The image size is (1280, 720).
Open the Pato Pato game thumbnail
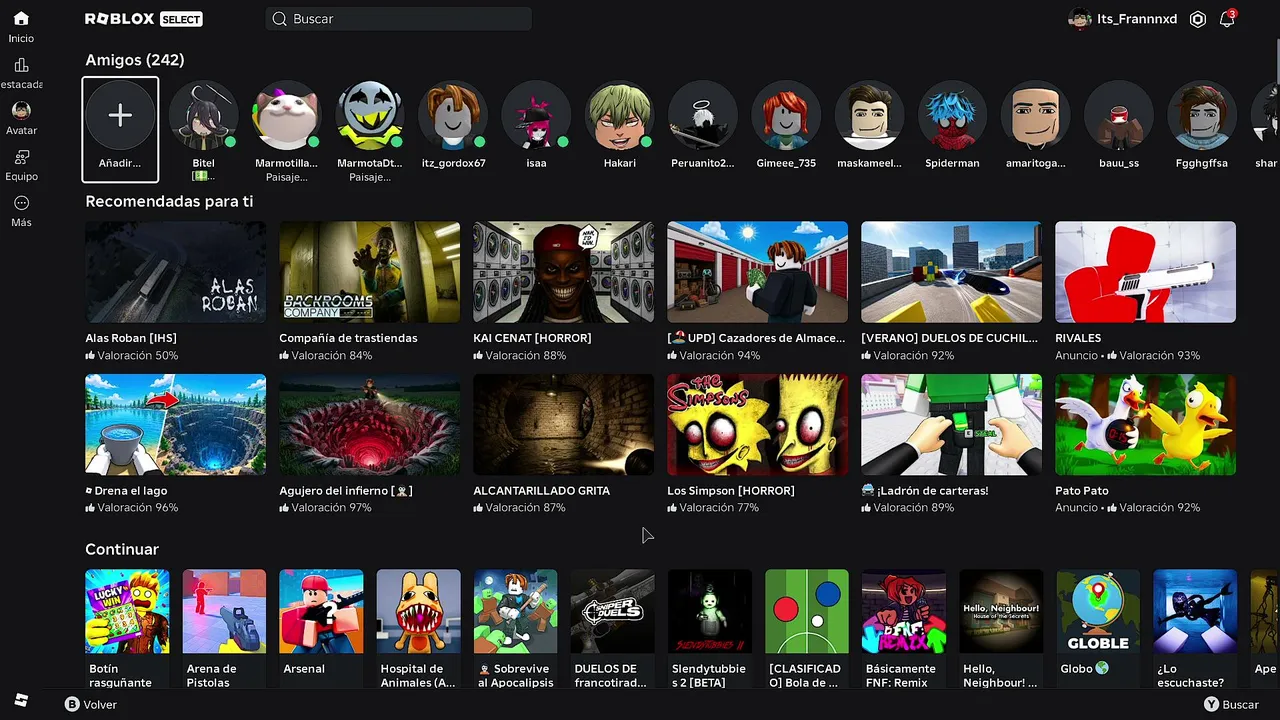coord(1146,425)
